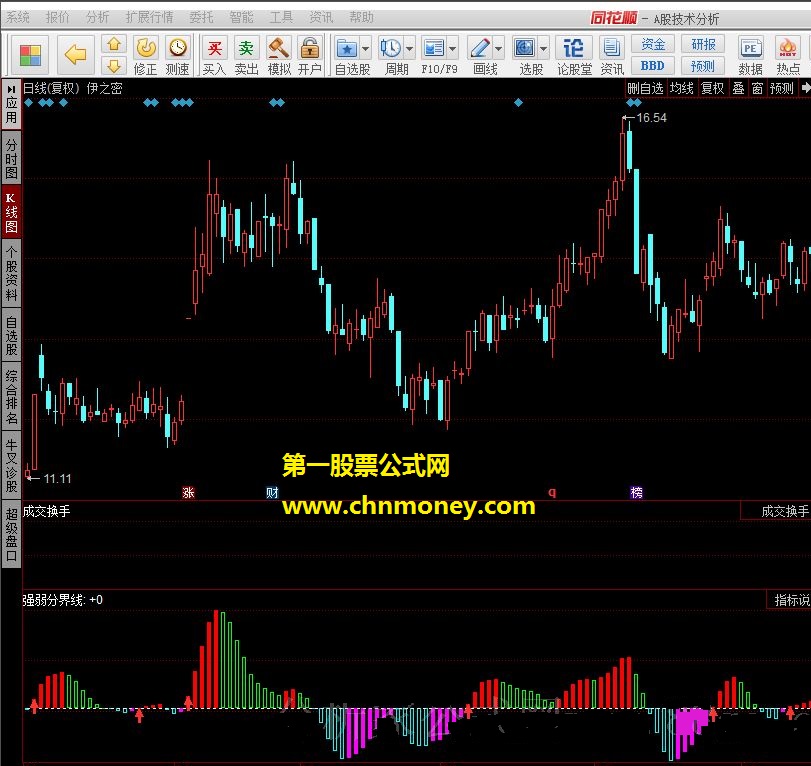The image size is (811, 766).
Task: Collapse the 应用 sidebar panel
Action: tap(11, 104)
